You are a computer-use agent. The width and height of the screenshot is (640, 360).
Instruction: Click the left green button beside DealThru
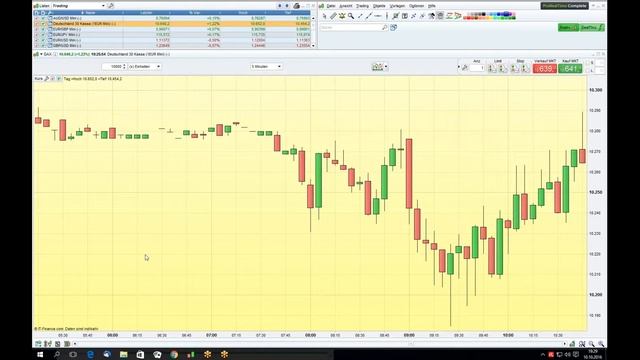pos(568,27)
